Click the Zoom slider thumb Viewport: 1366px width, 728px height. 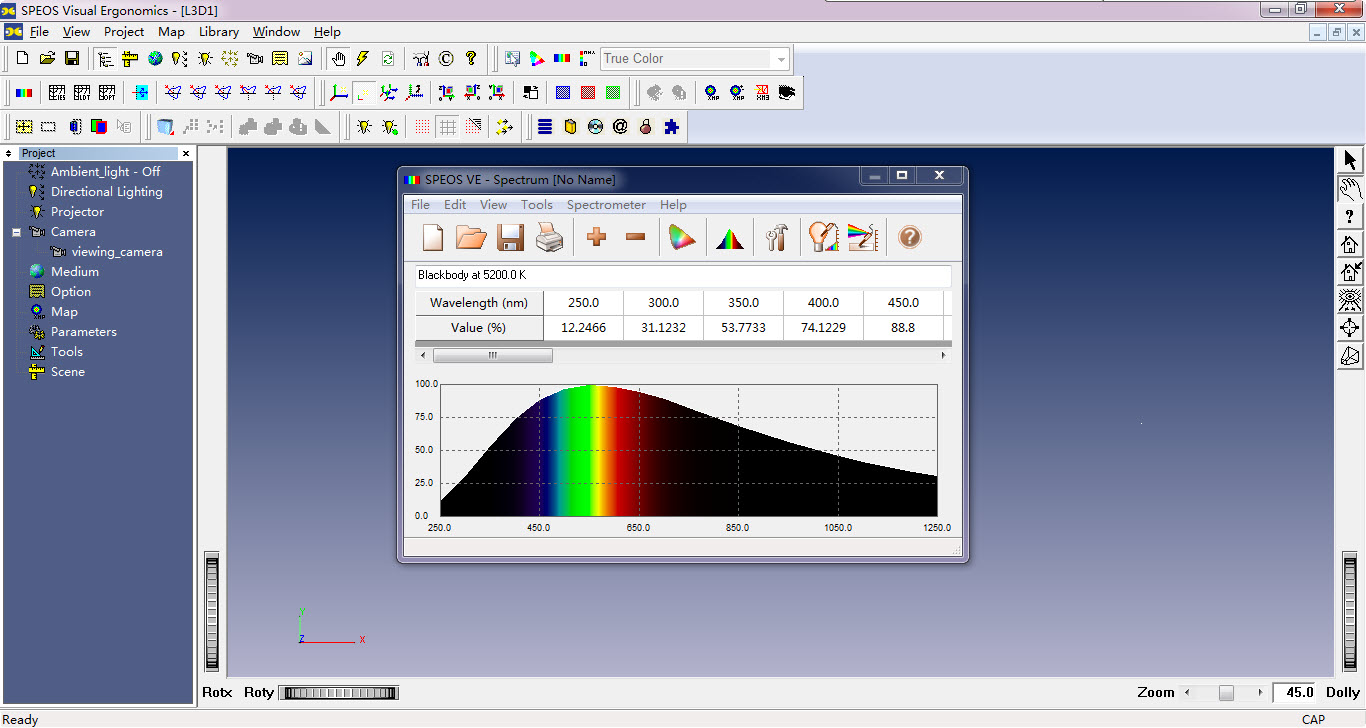1226,693
